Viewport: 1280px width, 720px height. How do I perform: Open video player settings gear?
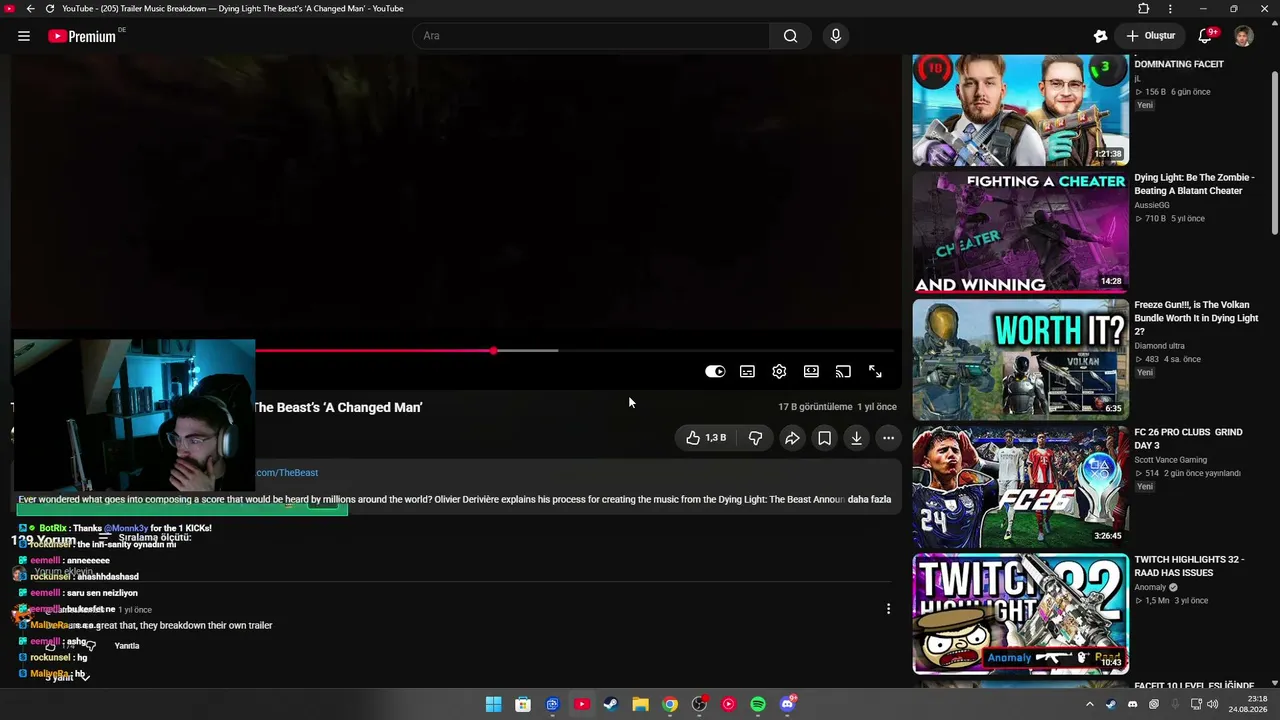(x=779, y=372)
